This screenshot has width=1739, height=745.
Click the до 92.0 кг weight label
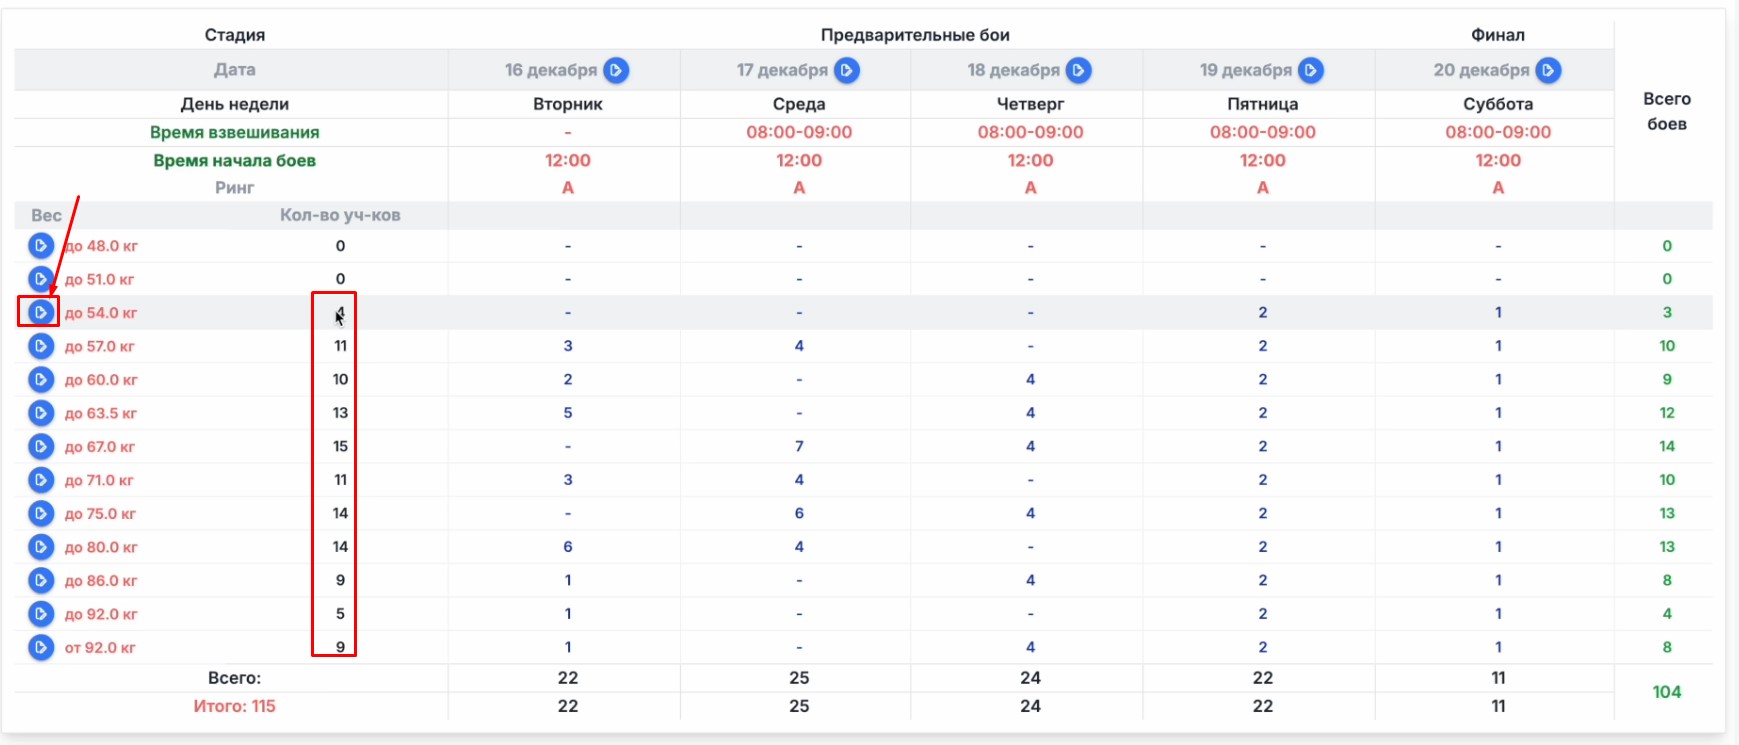100,614
